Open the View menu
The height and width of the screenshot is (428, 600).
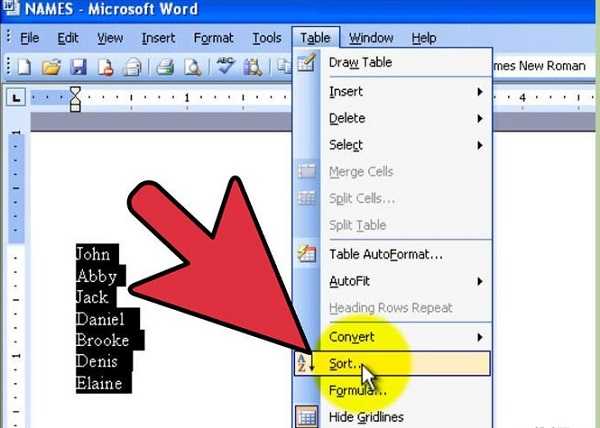[110, 38]
